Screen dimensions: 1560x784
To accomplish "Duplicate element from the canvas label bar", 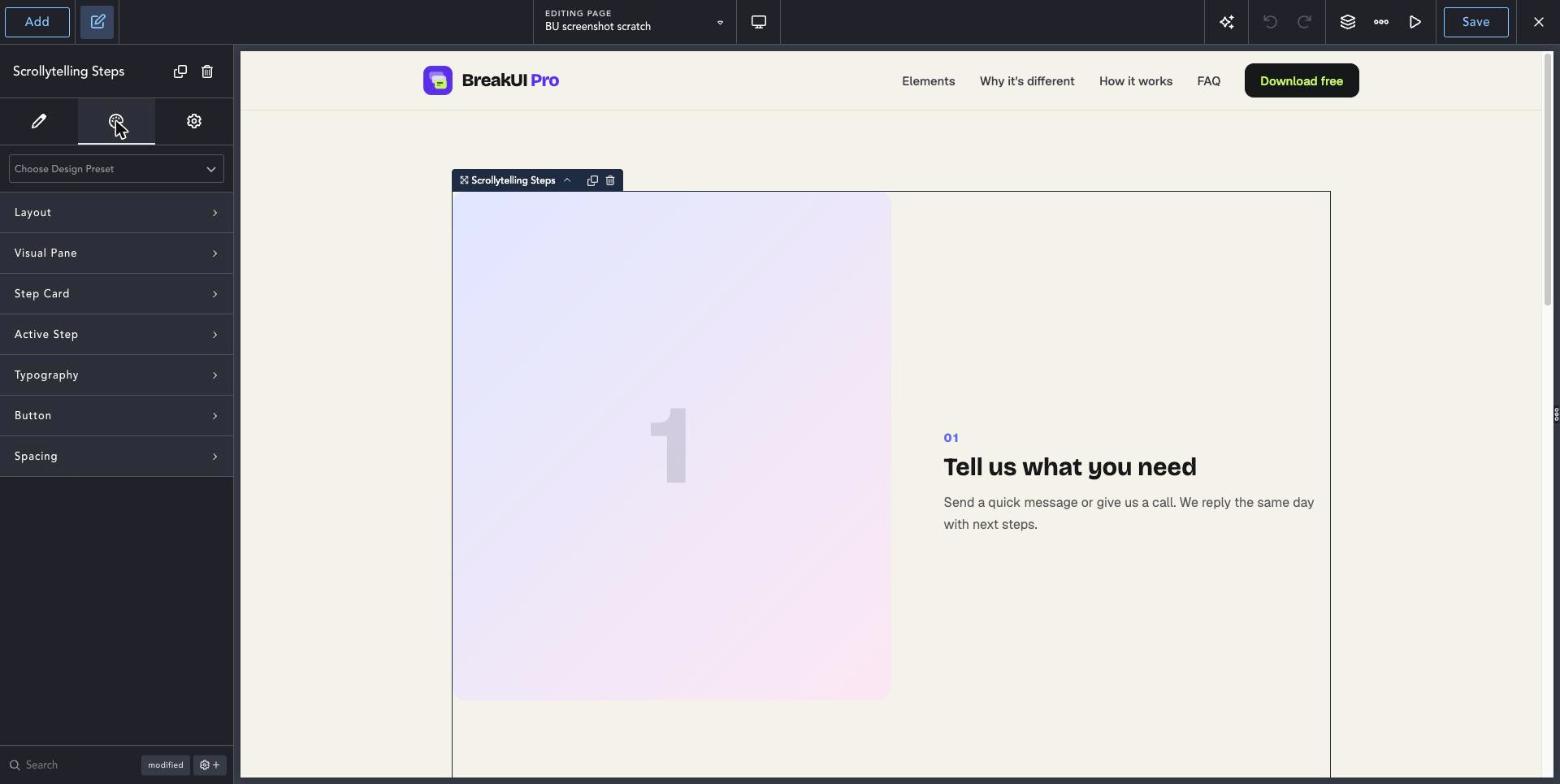I will coord(592,181).
